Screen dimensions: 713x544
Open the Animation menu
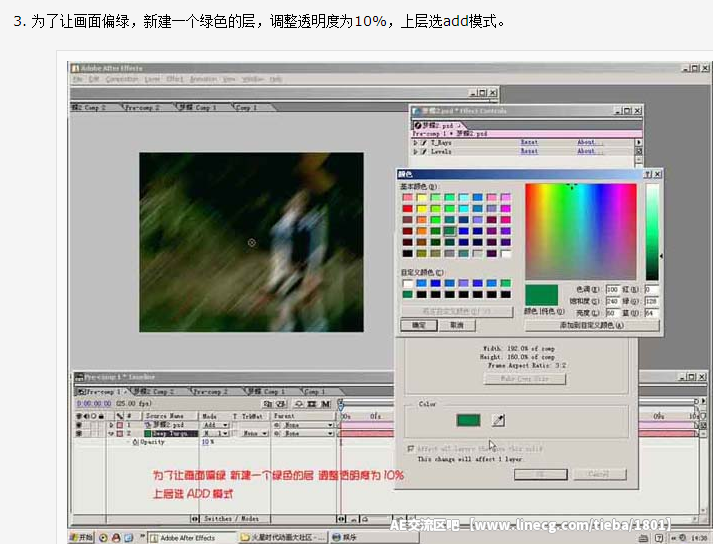tap(203, 80)
